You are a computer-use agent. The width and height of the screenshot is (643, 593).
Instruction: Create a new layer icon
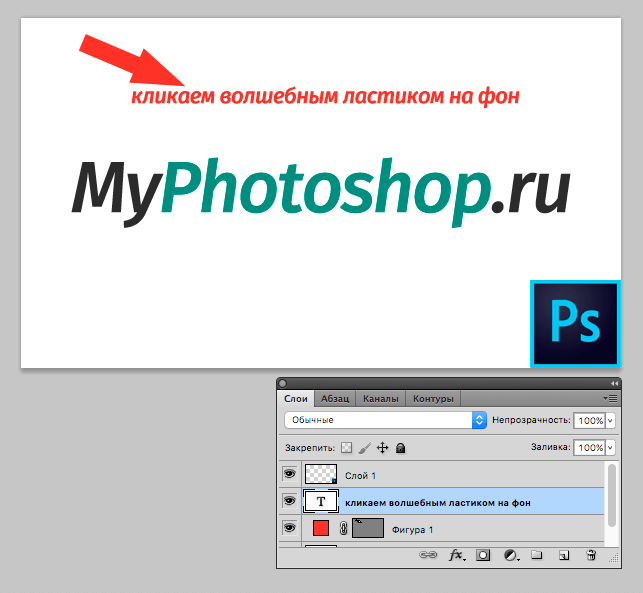pyautogui.click(x=564, y=555)
